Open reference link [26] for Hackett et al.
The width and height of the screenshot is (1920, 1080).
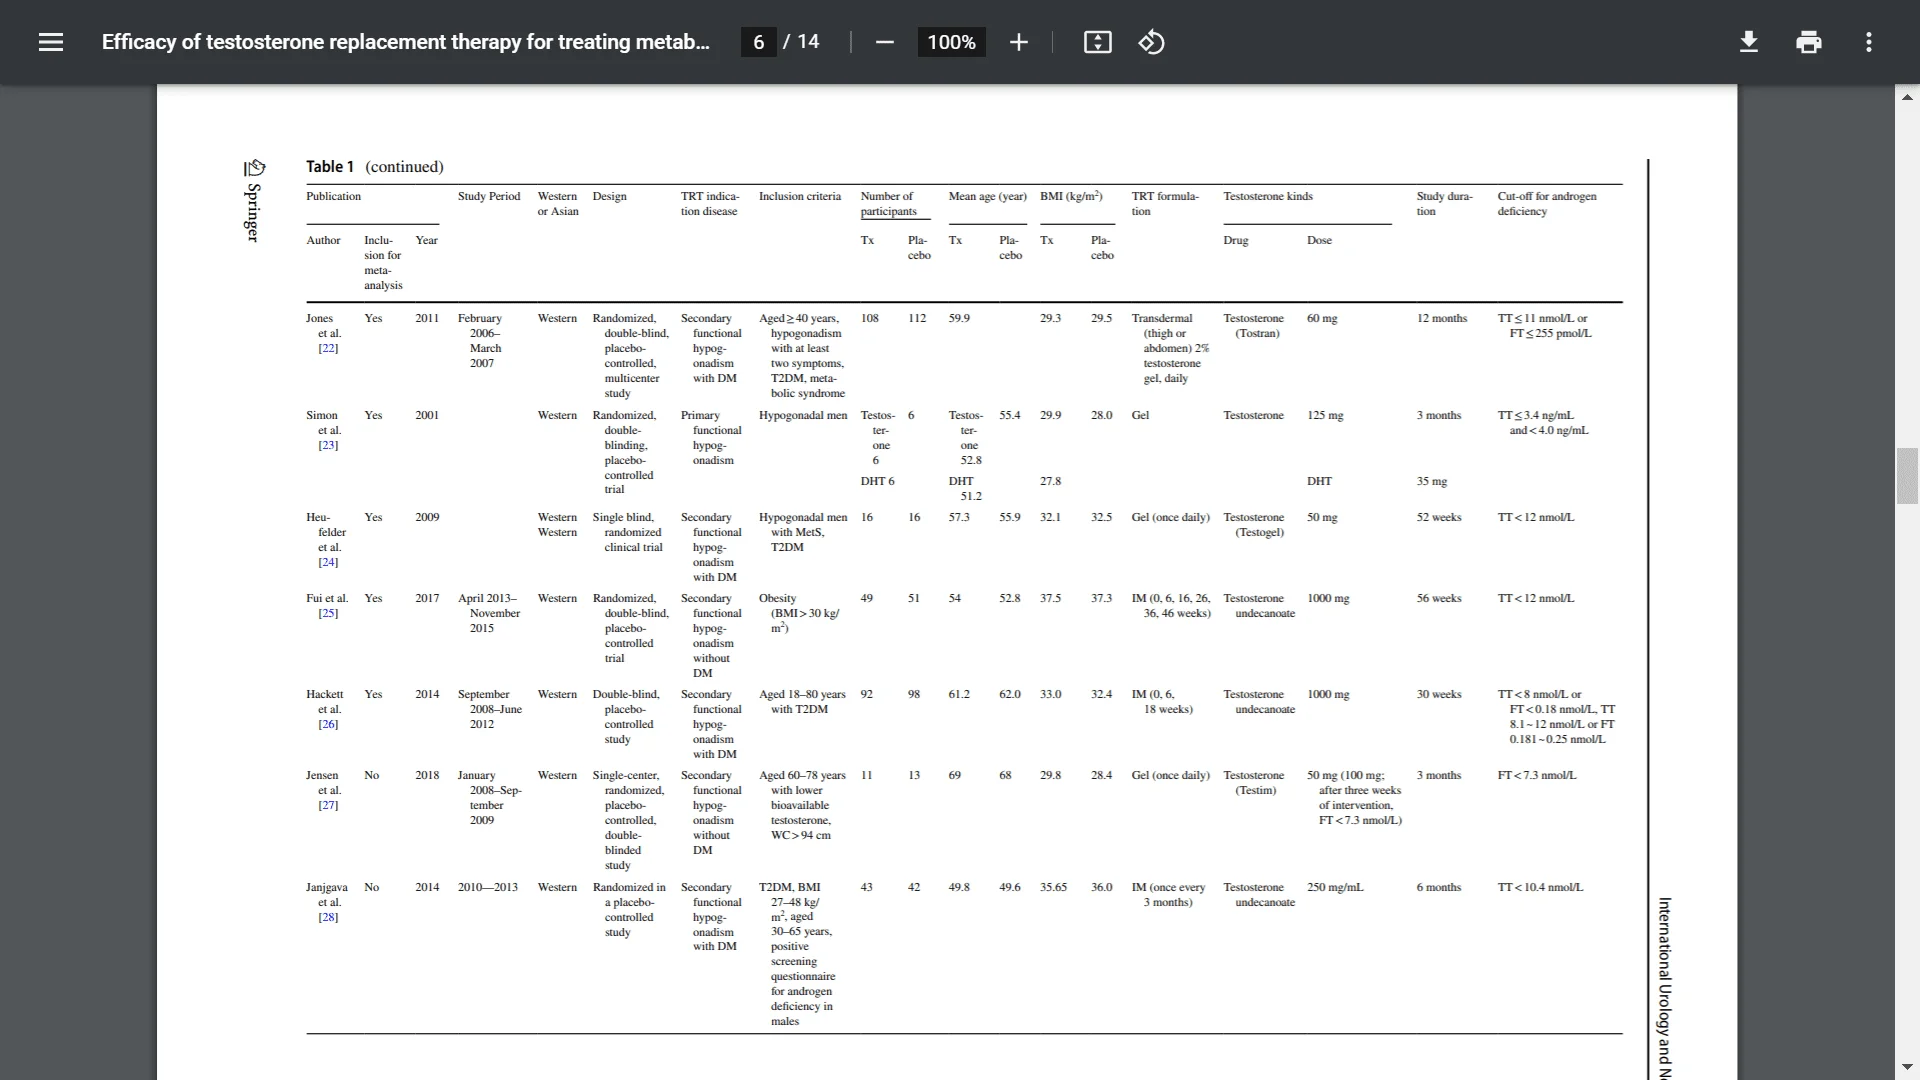coord(328,724)
